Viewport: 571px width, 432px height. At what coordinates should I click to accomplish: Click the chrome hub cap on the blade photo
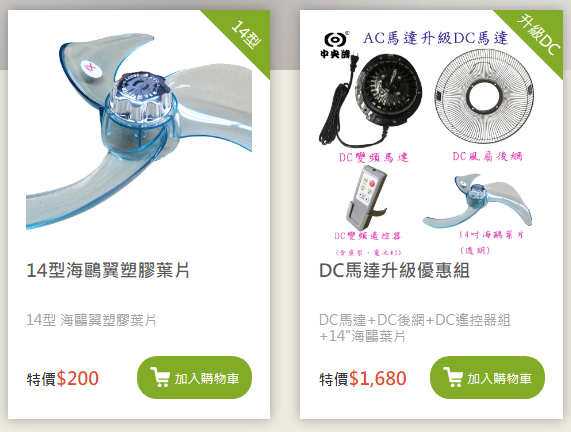click(140, 95)
